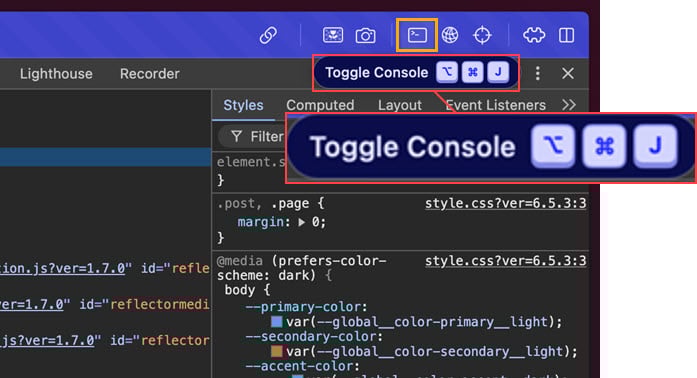The height and width of the screenshot is (378, 697).
Task: Close the DevTools panel
Action: [x=568, y=73]
